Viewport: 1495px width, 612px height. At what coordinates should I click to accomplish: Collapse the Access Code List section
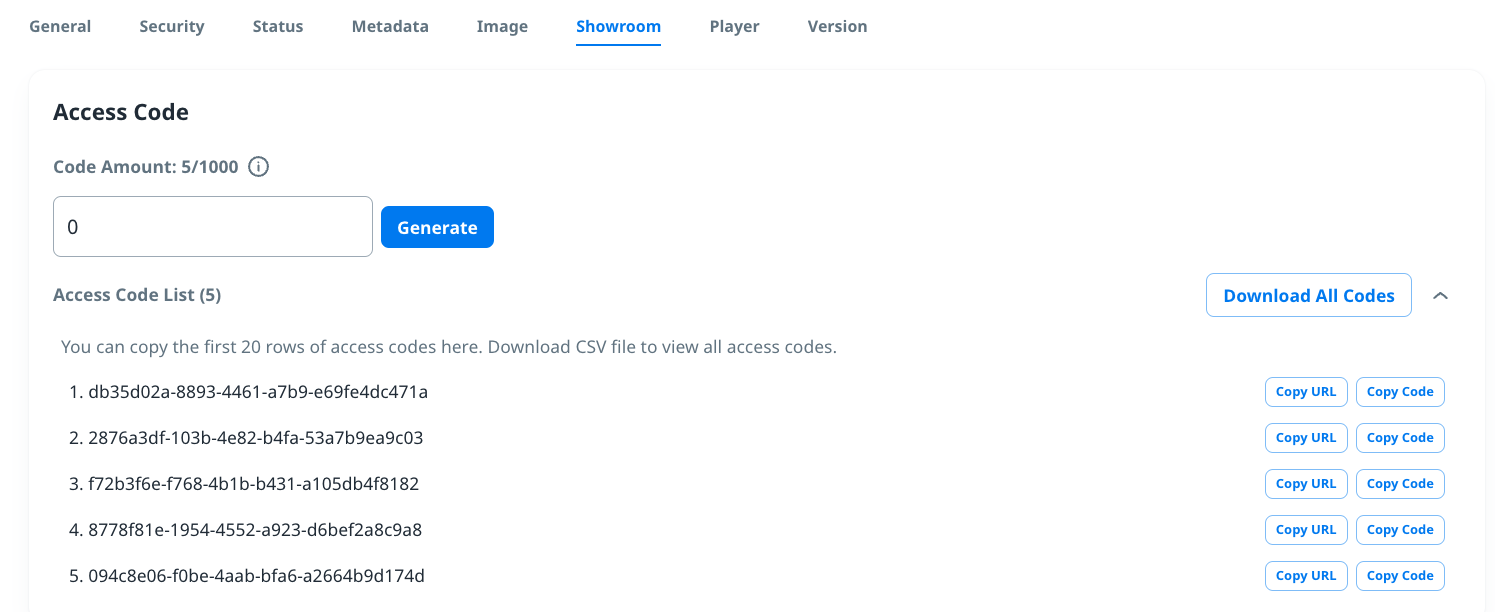[x=1440, y=296]
